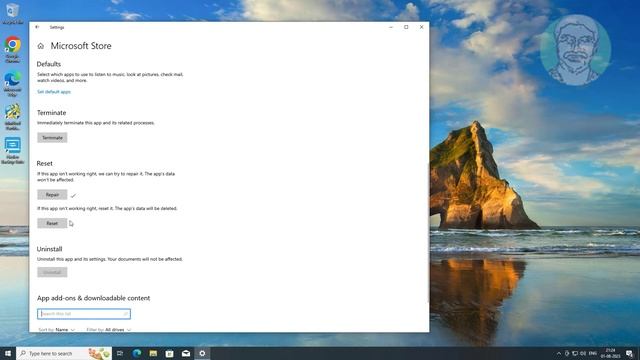Open the Start menu
This screenshot has width=640, height=360.
click(8, 353)
